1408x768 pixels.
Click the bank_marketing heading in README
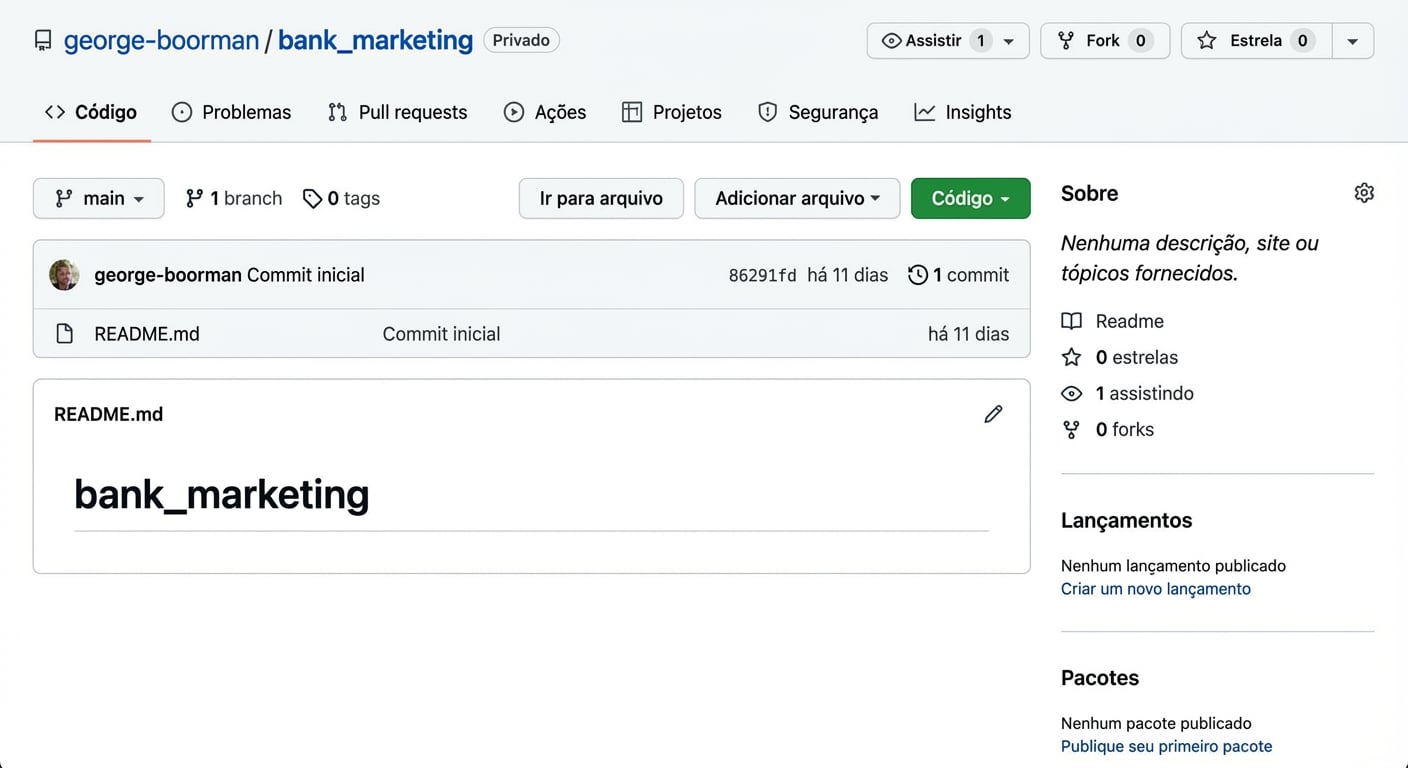[222, 494]
